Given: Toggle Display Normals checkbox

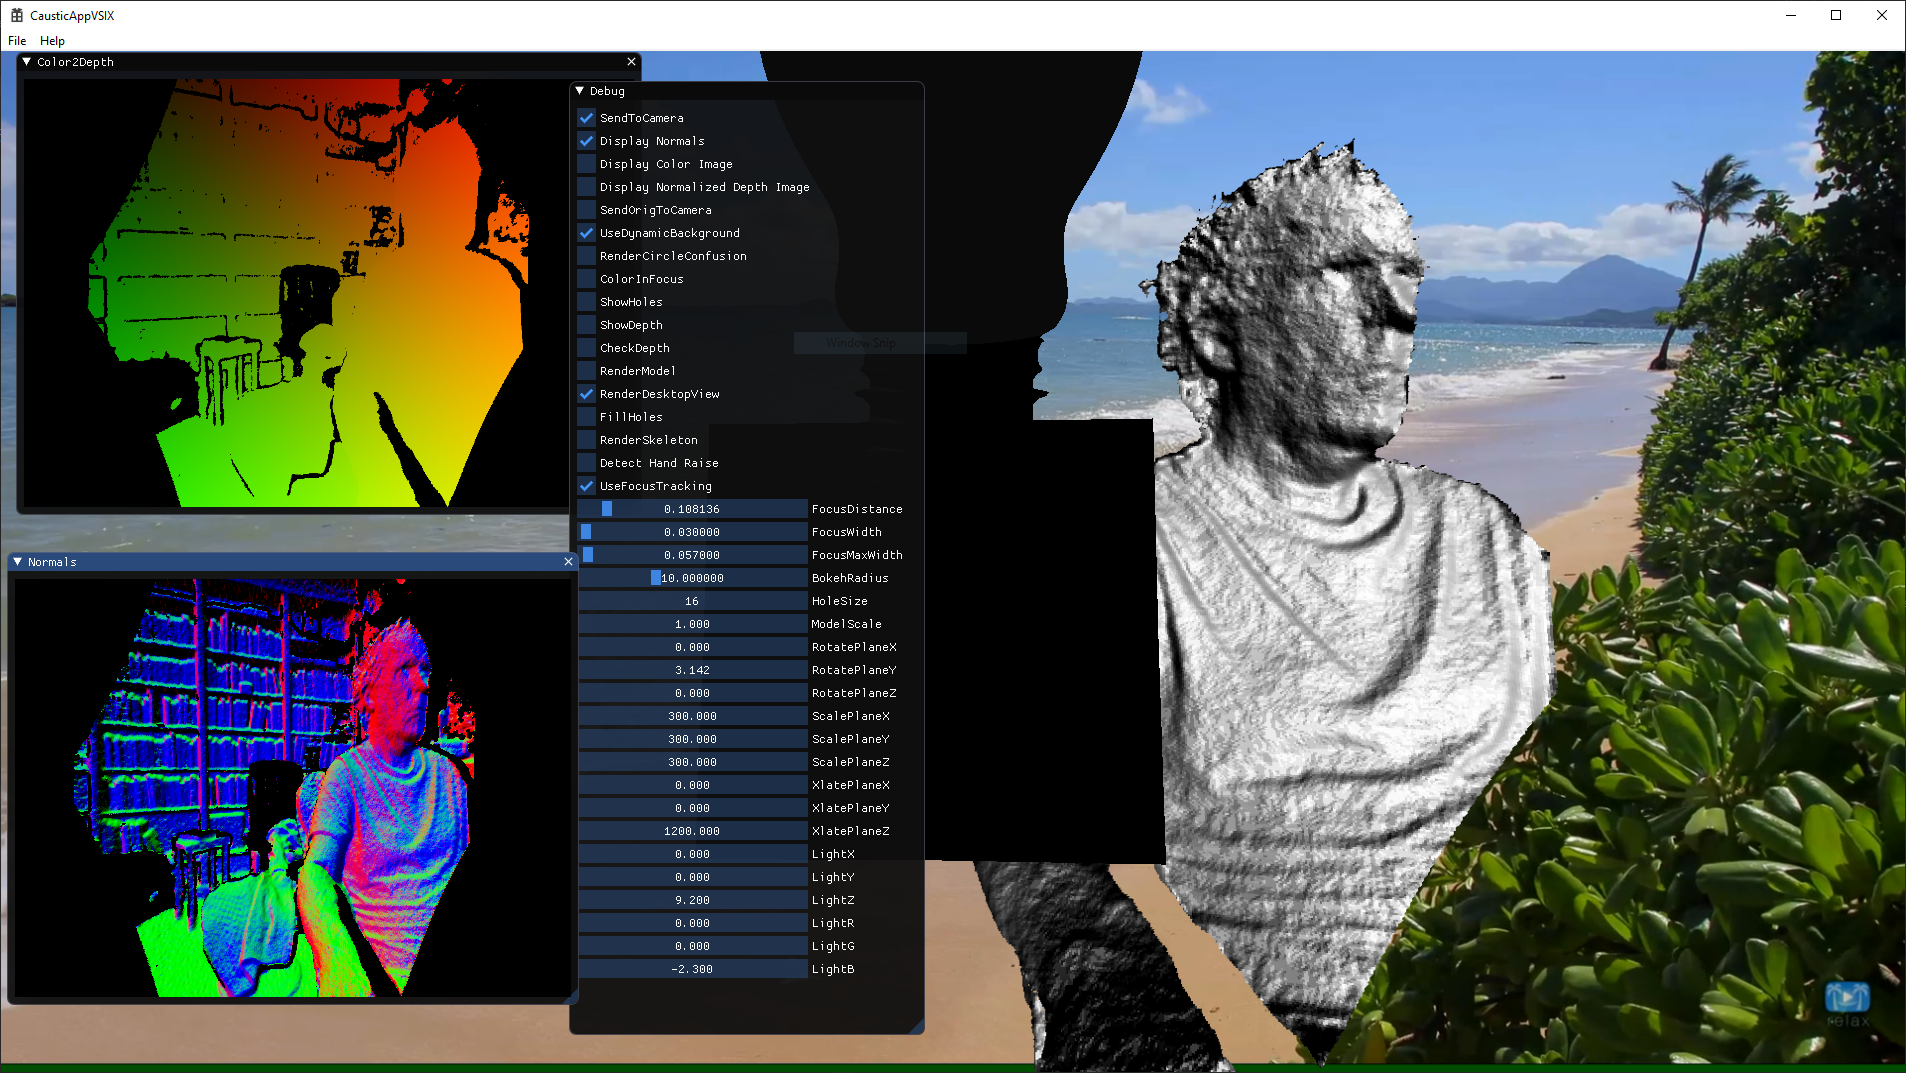Looking at the screenshot, I should point(587,141).
